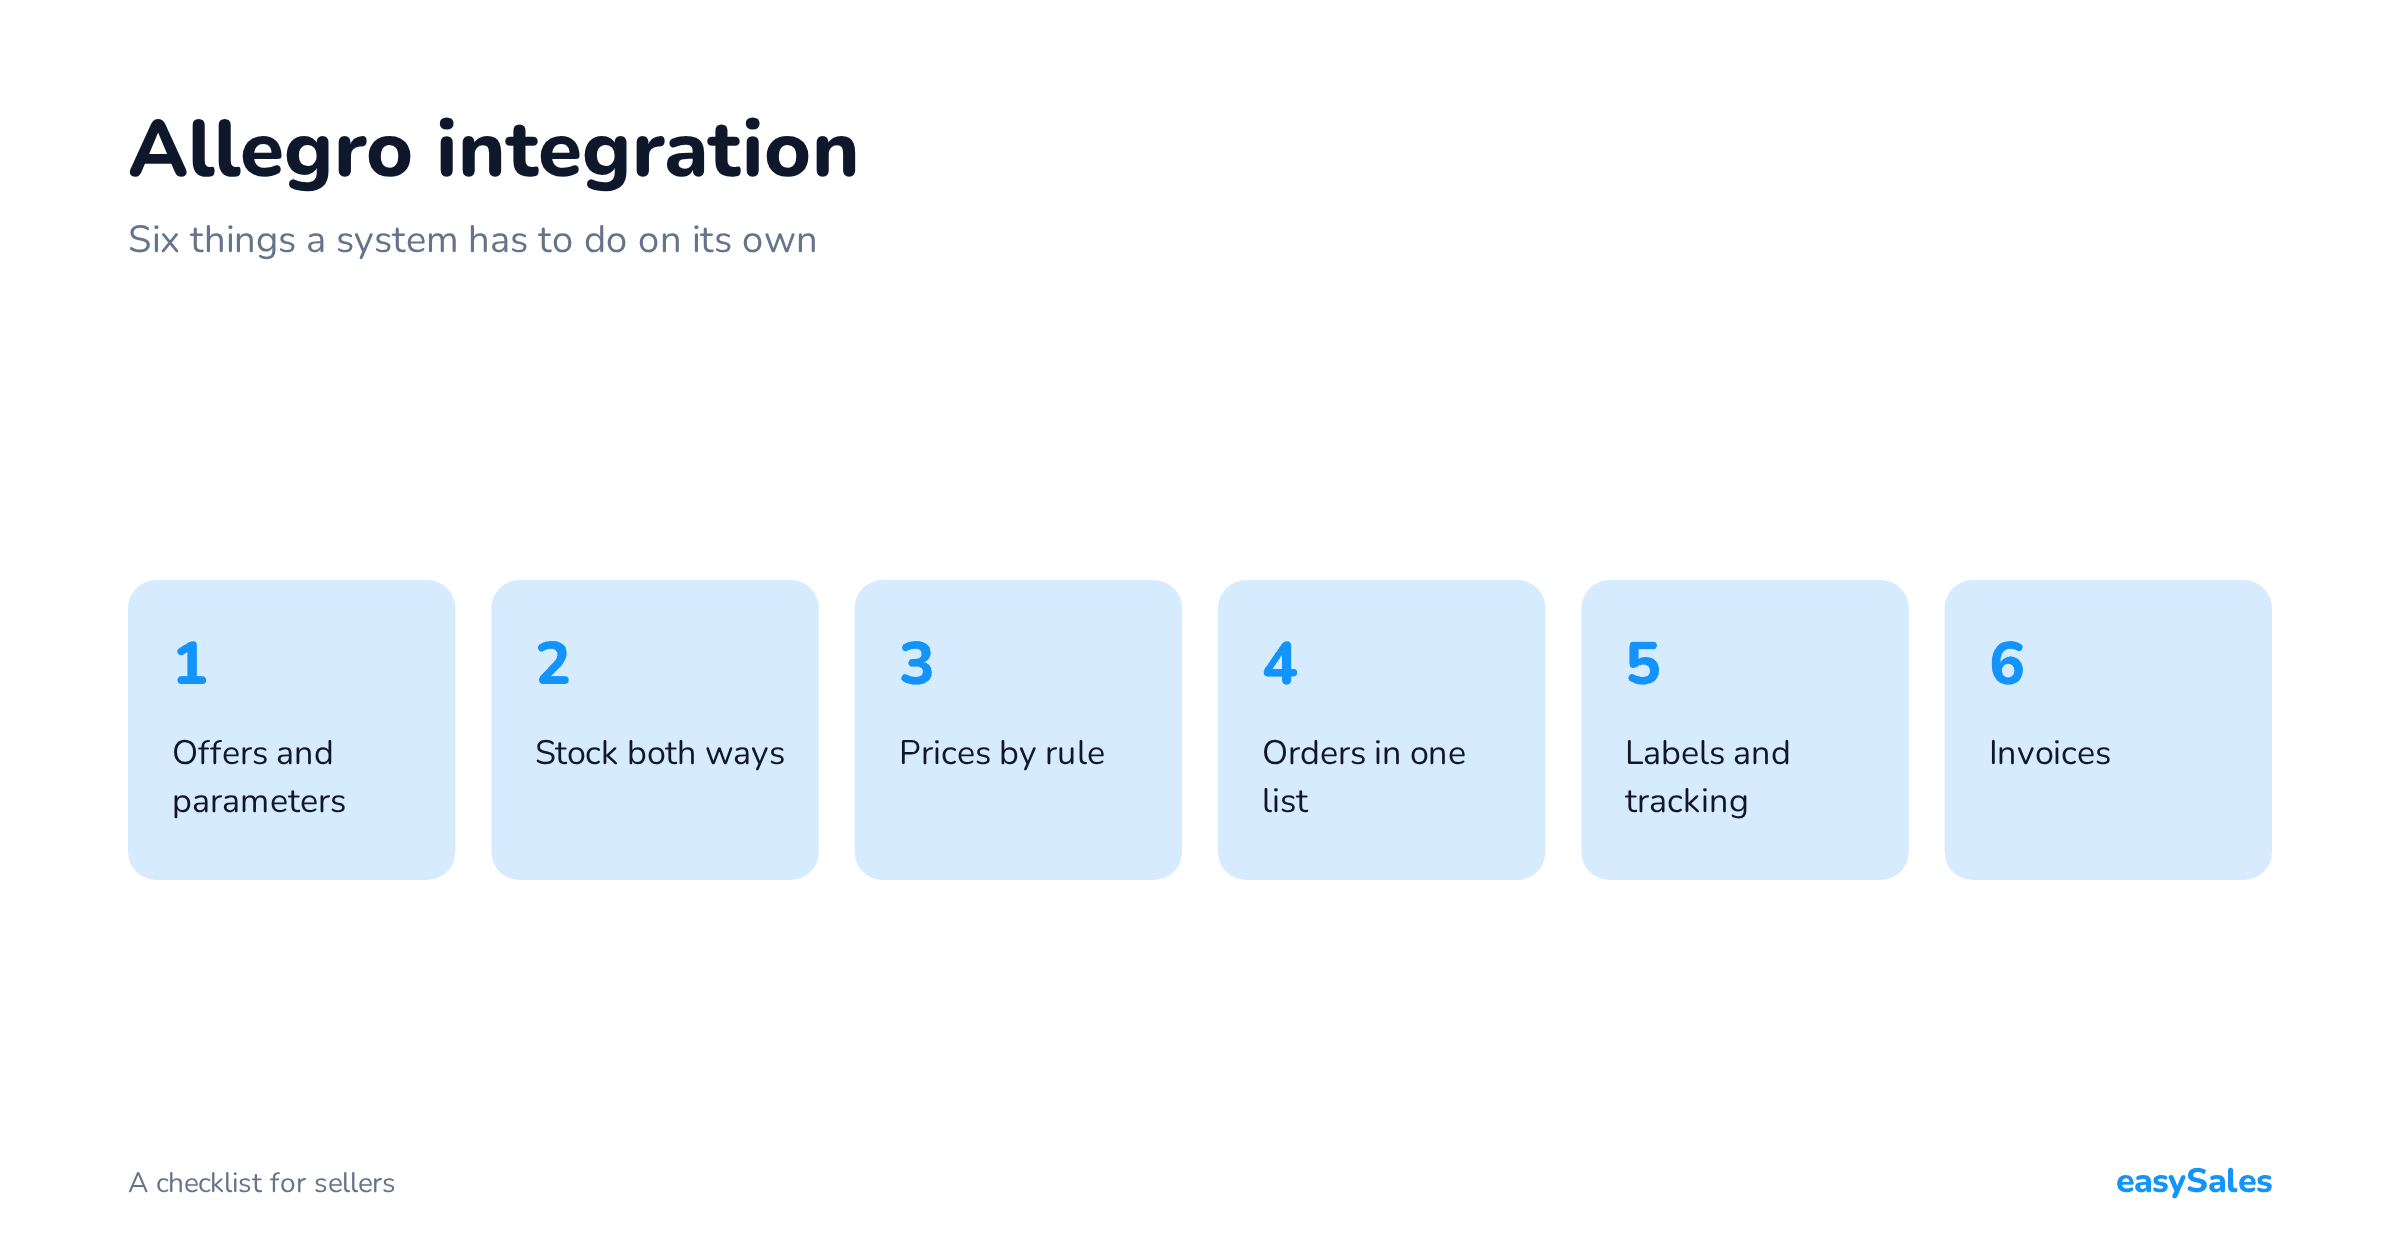This screenshot has width=2400, height=1260.
Task: Click the easySales logo
Action: 2194,1182
